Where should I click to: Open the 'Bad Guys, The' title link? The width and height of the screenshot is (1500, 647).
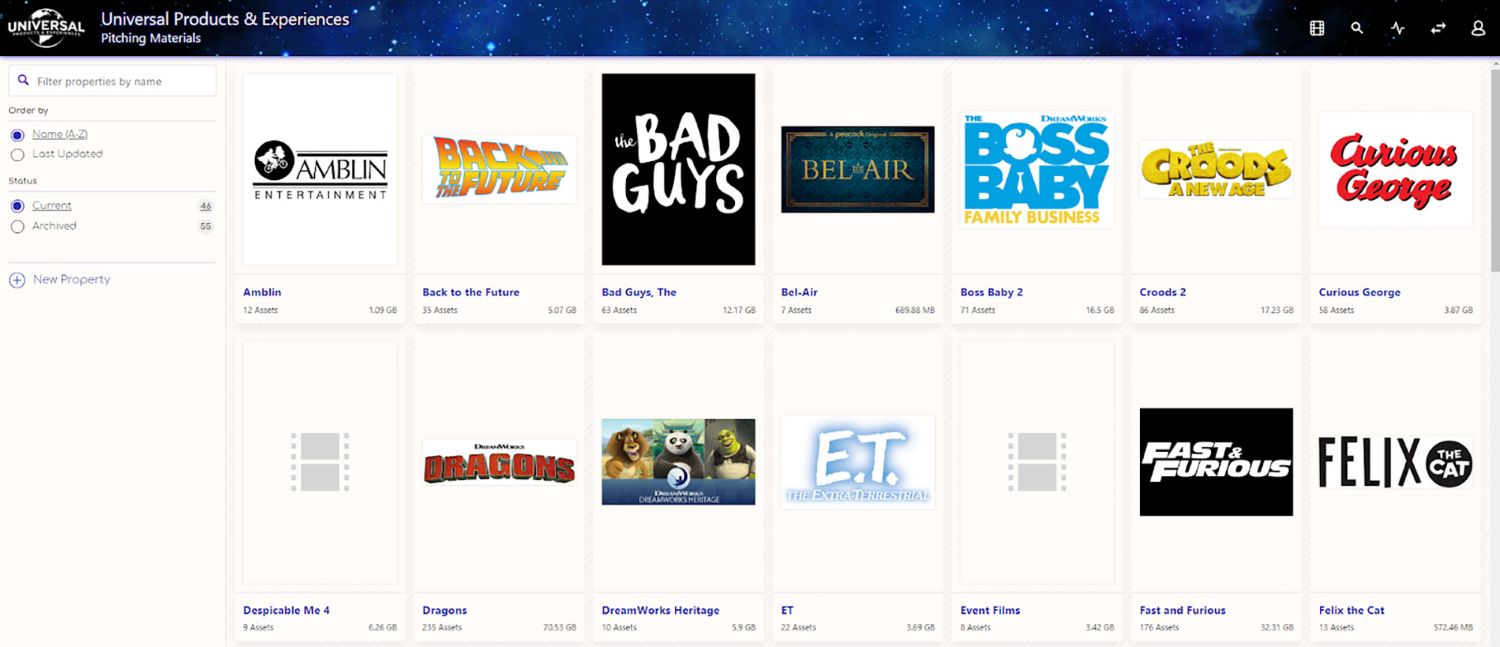pos(639,292)
